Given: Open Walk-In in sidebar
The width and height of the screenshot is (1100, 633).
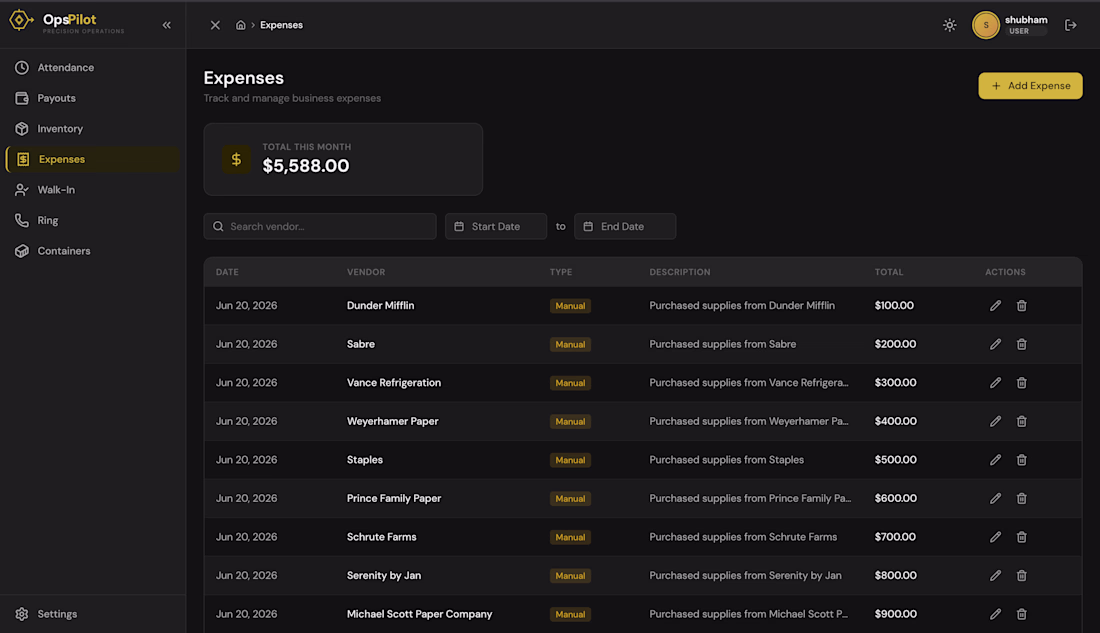Looking at the screenshot, I should tap(93, 189).
